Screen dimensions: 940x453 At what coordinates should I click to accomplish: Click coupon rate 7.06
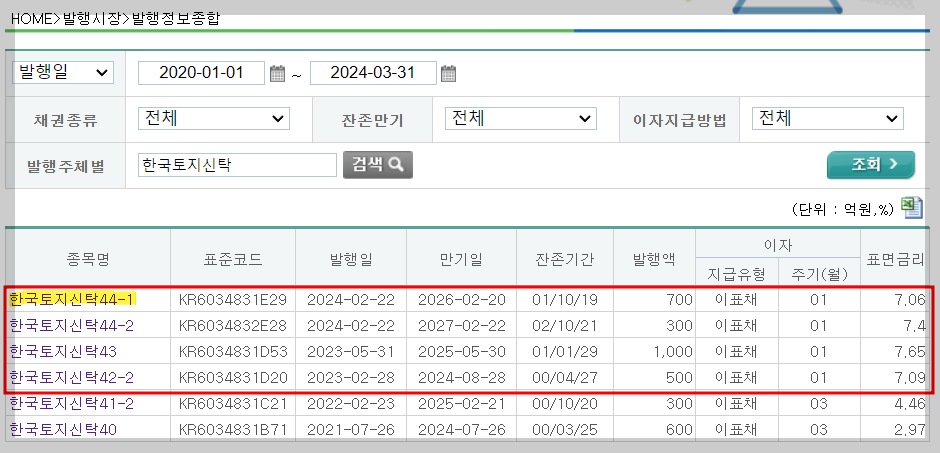coord(908,299)
